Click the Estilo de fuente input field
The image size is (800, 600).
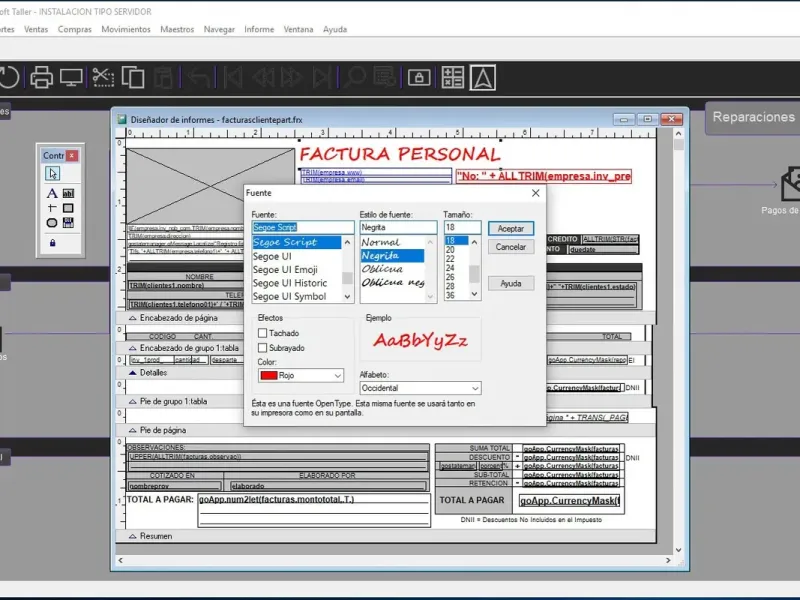(398, 228)
